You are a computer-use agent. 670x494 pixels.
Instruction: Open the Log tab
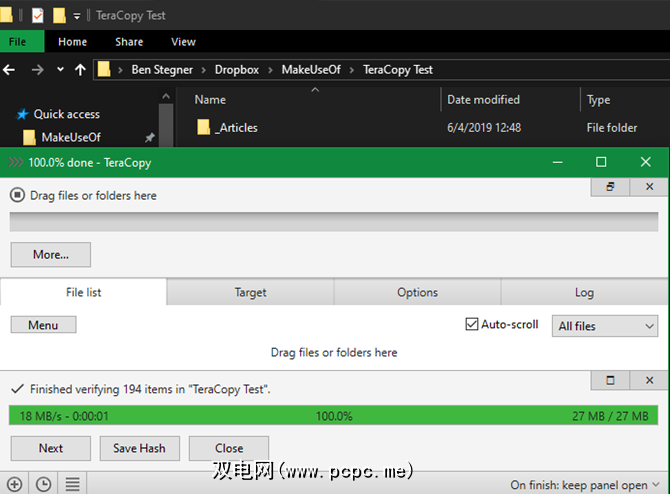pyautogui.click(x=584, y=292)
